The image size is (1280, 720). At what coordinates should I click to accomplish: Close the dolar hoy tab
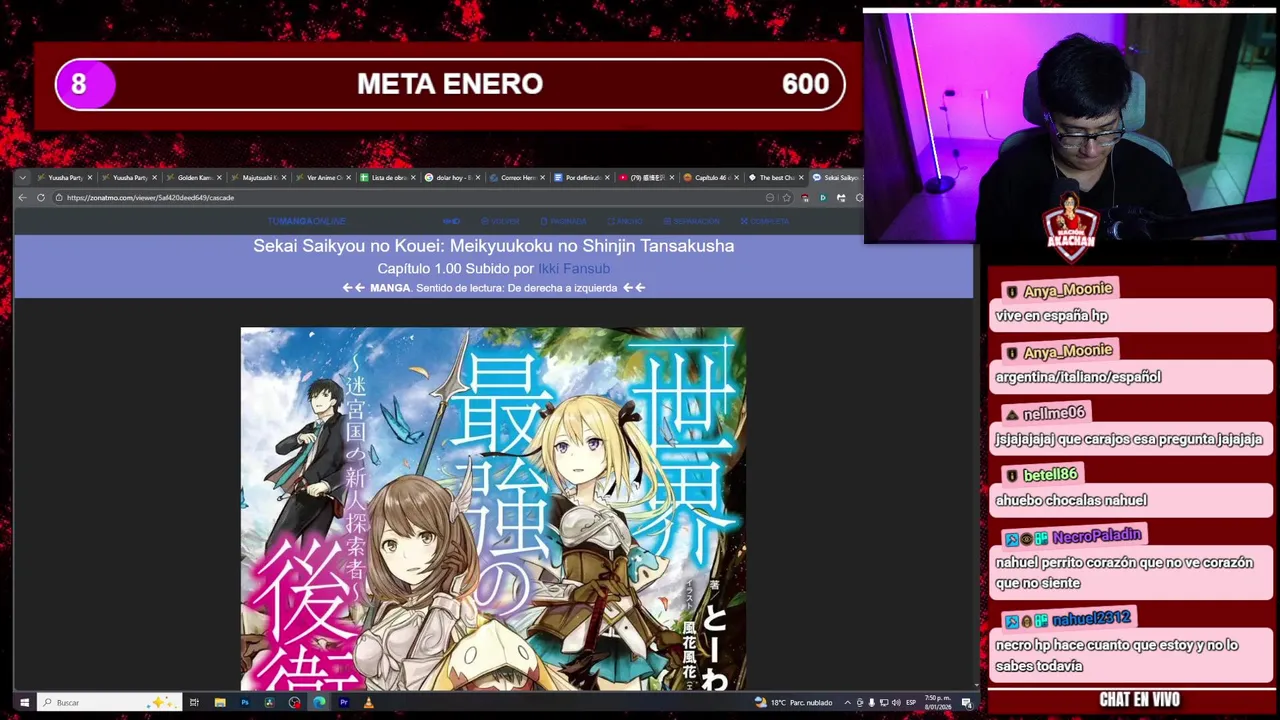point(477,178)
